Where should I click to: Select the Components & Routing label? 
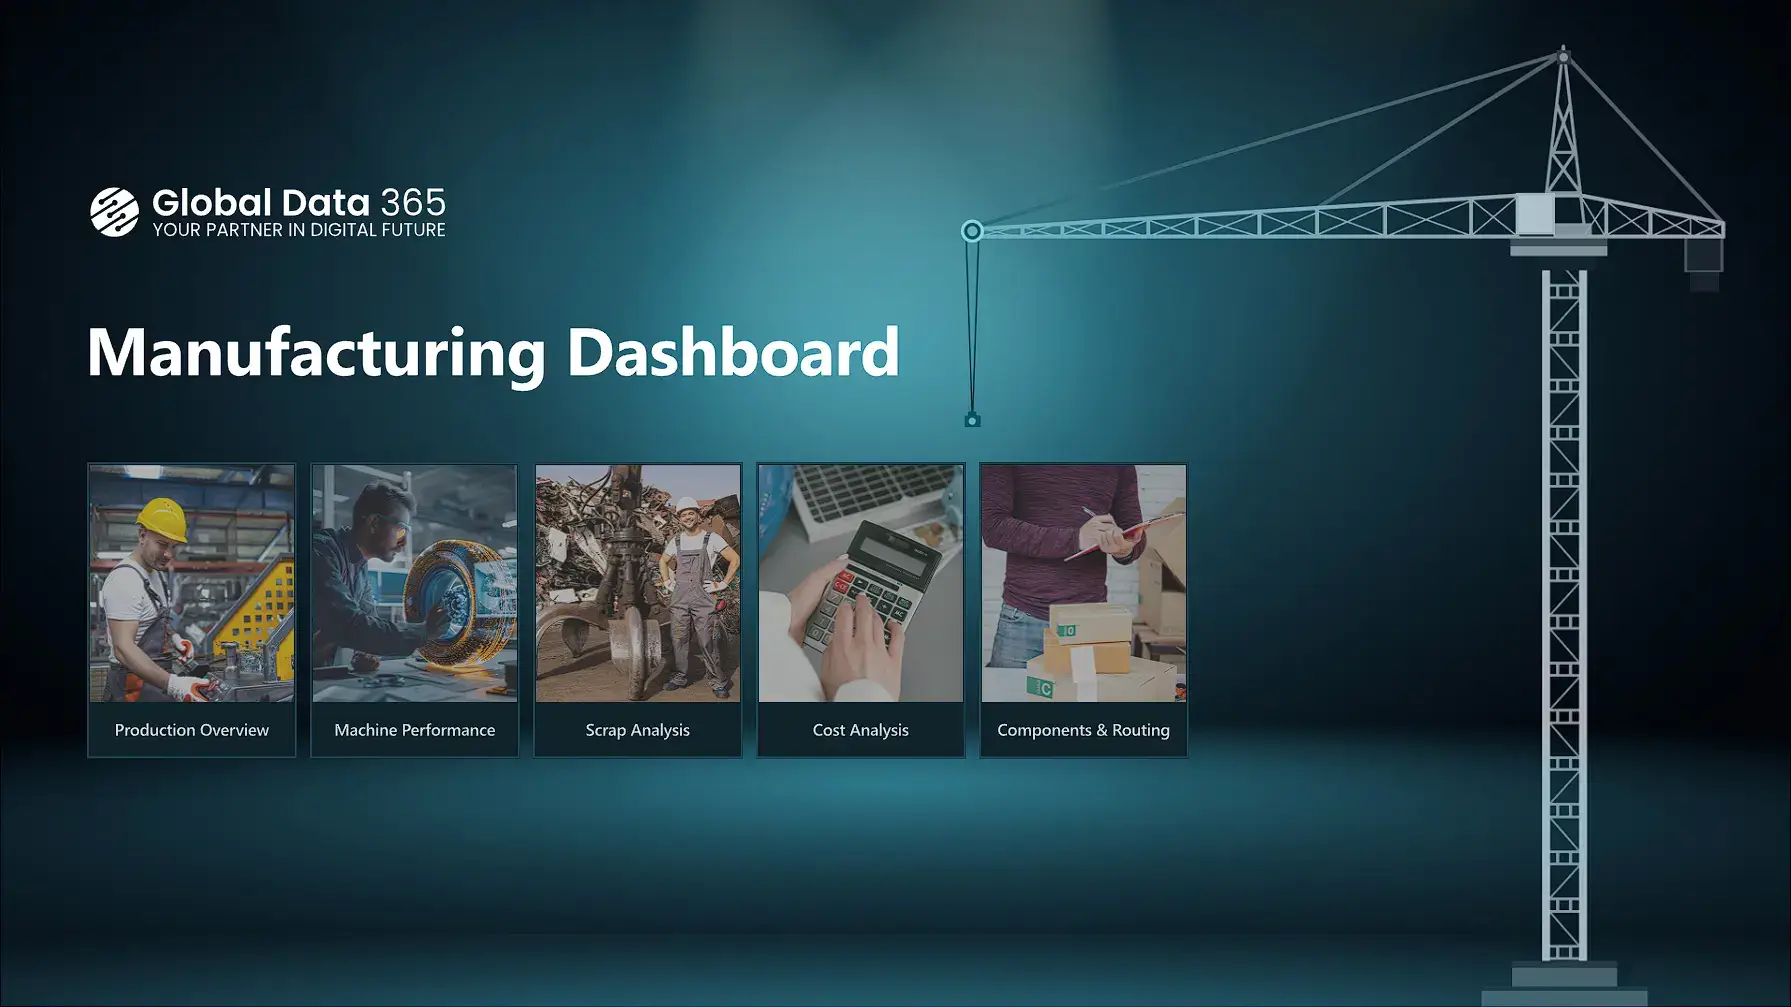(x=1084, y=730)
